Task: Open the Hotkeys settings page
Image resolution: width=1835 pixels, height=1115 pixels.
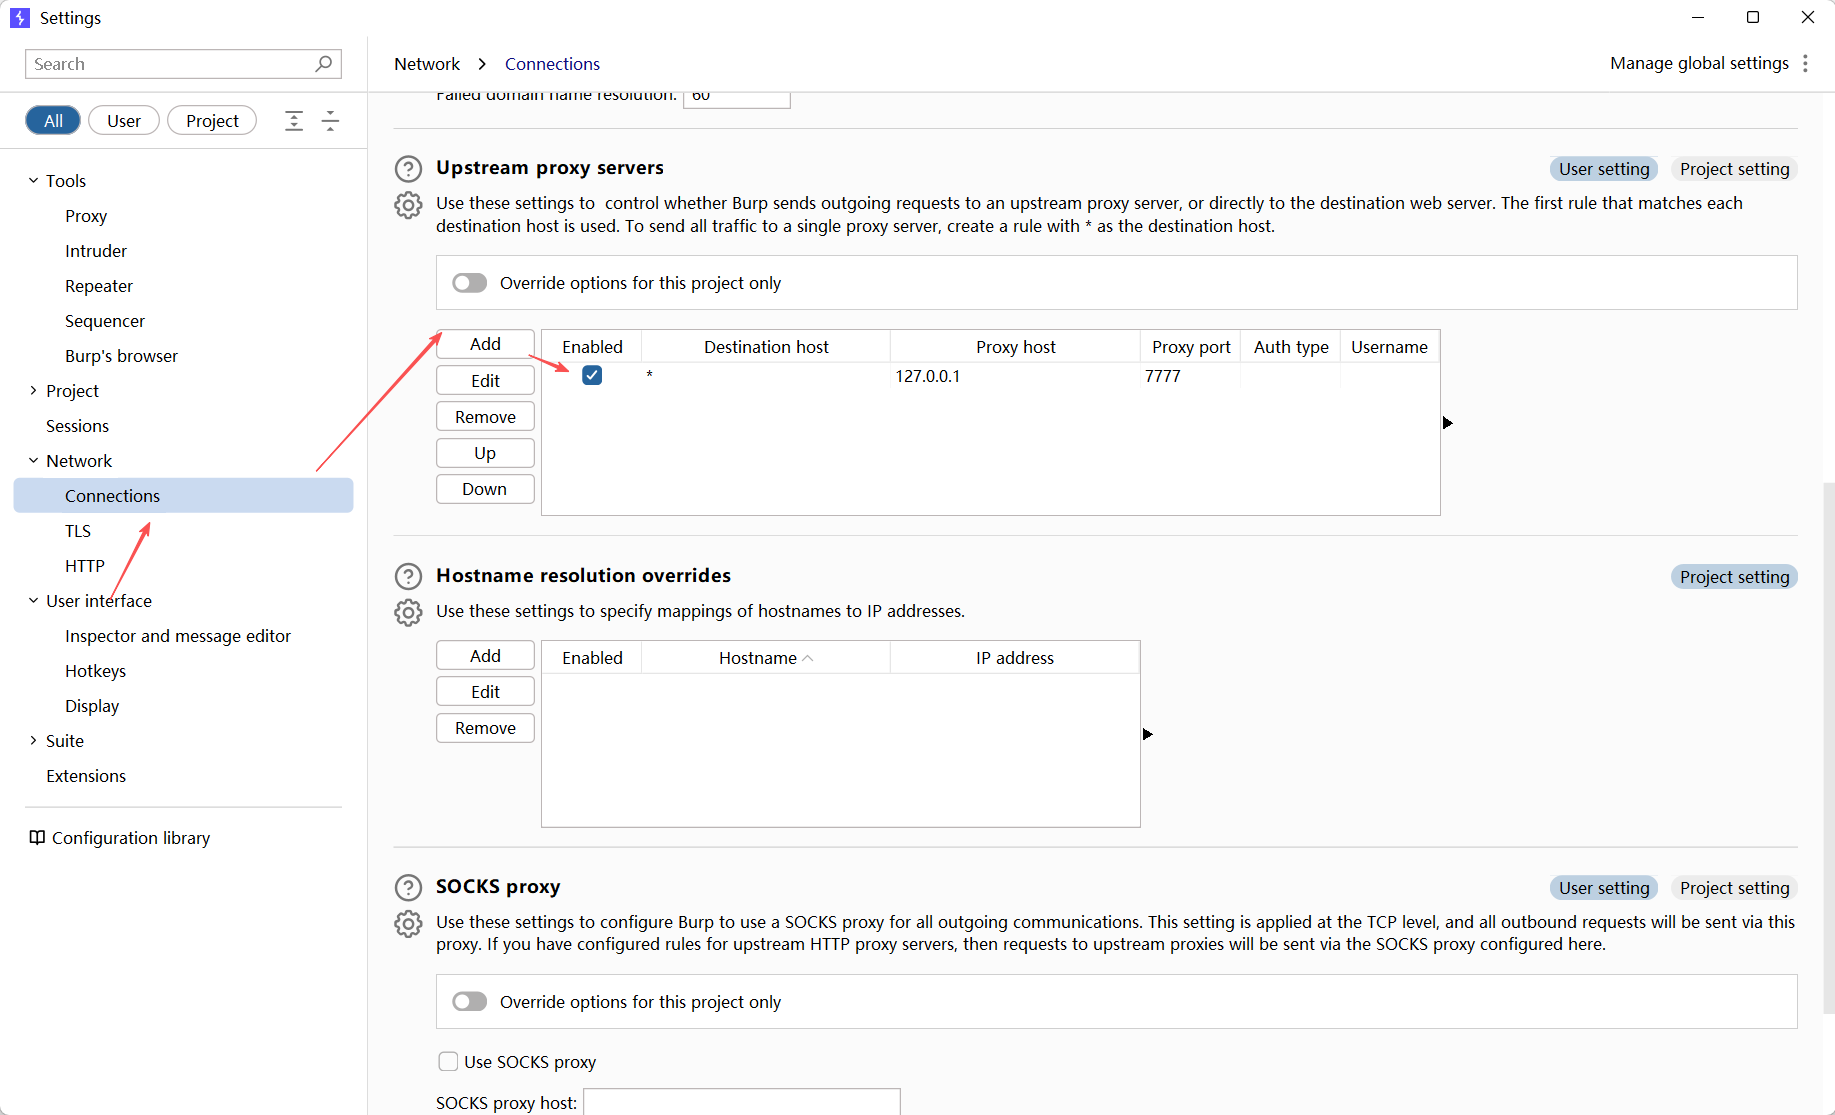Action: tap(95, 671)
